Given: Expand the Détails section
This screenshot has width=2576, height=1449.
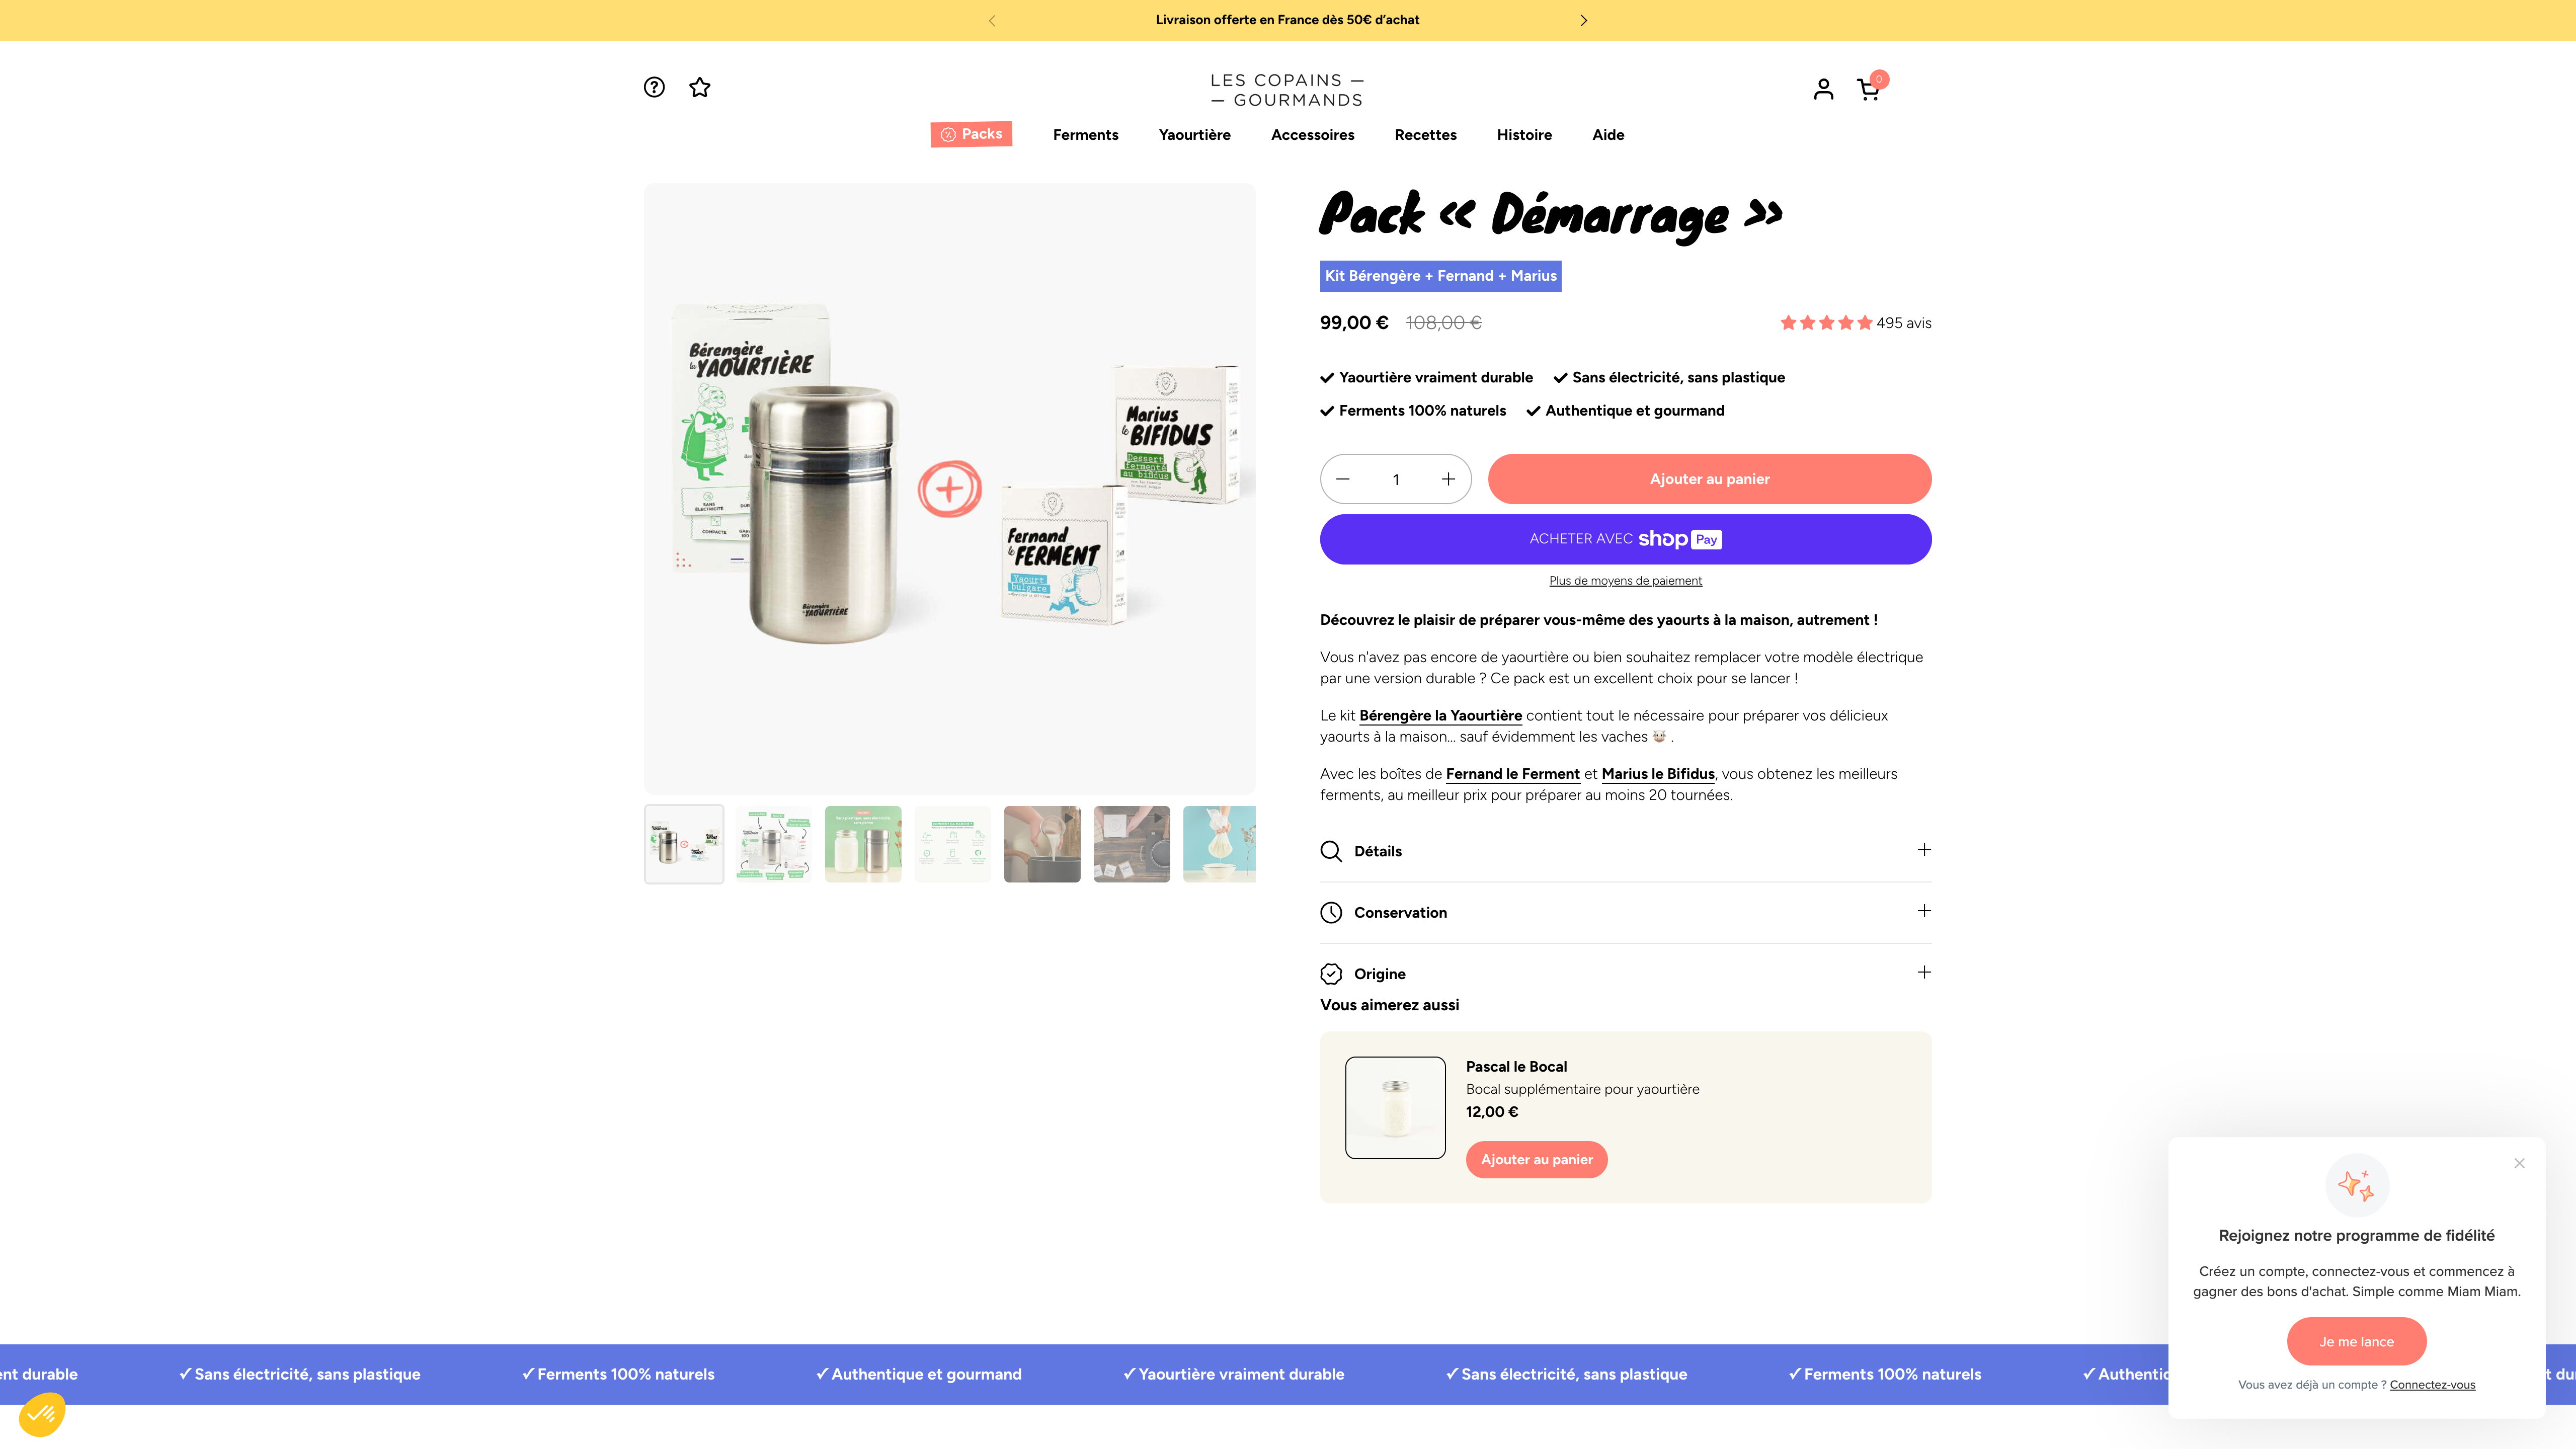Looking at the screenshot, I should click(1625, 851).
